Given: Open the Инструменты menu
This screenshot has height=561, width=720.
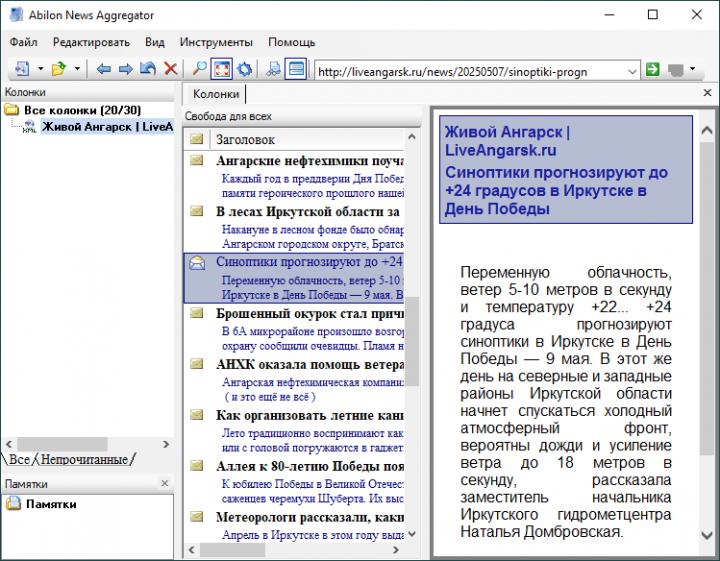Looking at the screenshot, I should pos(216,42).
